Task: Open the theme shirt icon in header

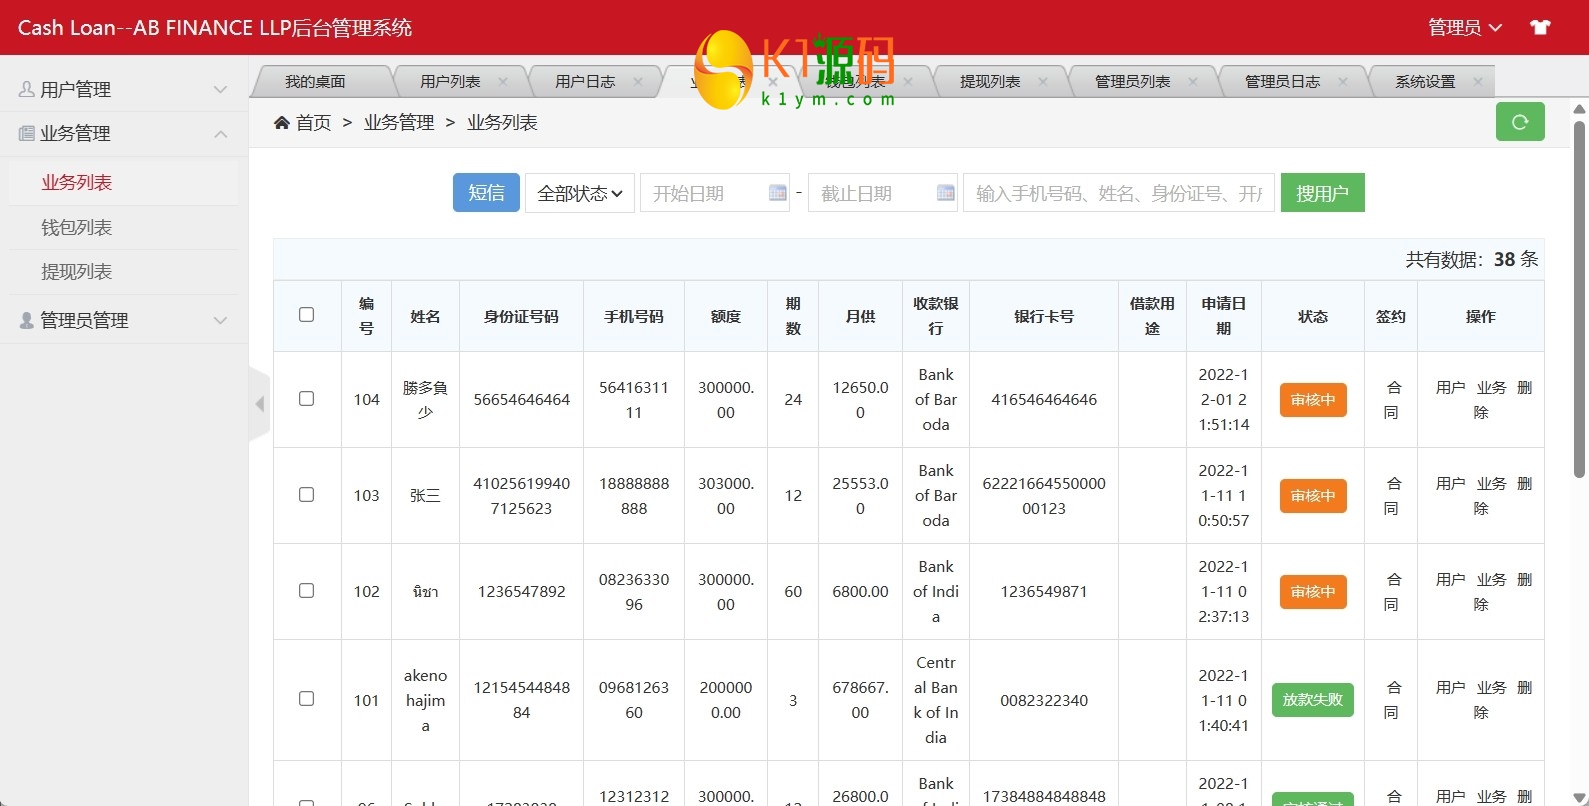Action: [1540, 27]
